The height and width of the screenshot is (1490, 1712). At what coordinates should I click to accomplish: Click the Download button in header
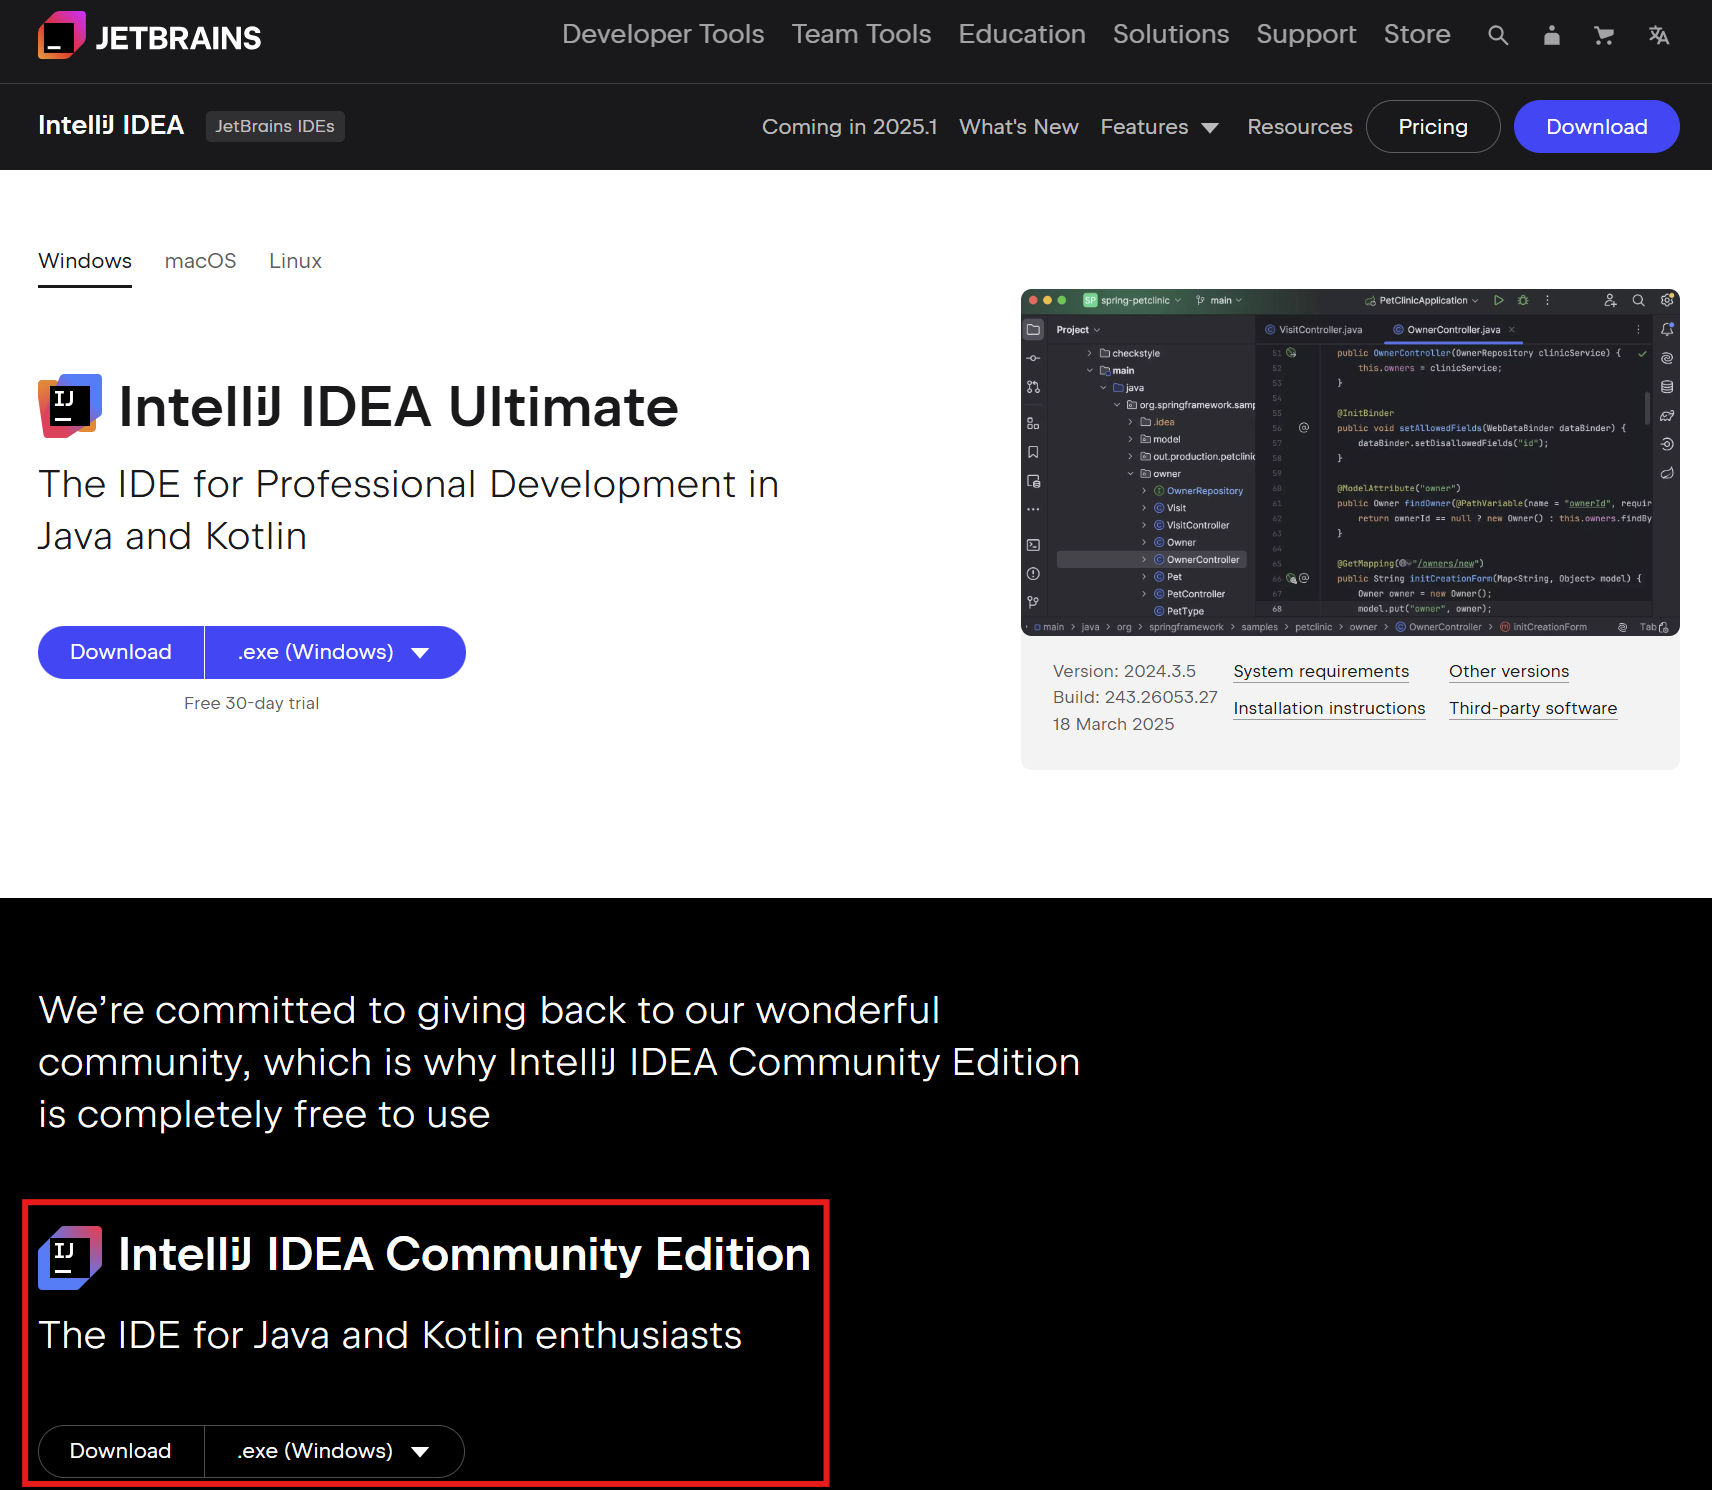point(1597,127)
